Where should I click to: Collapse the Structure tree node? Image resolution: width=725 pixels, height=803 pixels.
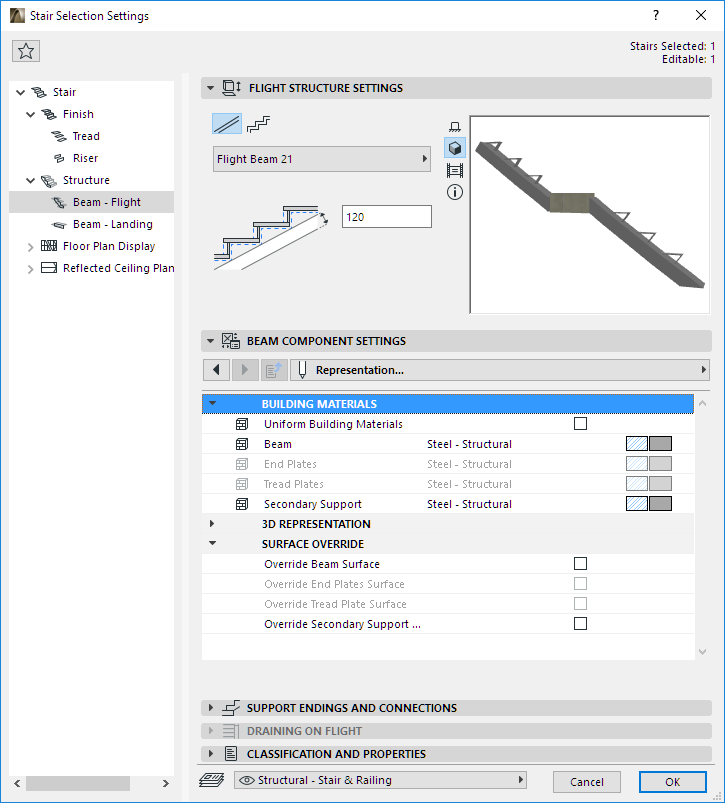(x=31, y=181)
